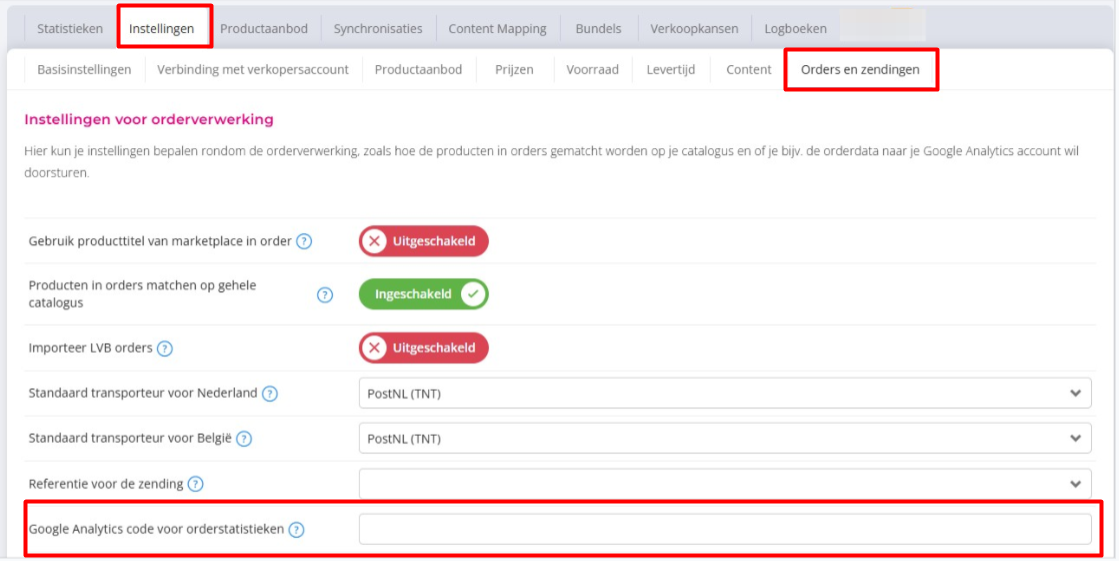This screenshot has width=1119, height=561.
Task: Open the Verkoopkansen tab
Action: 694,29
